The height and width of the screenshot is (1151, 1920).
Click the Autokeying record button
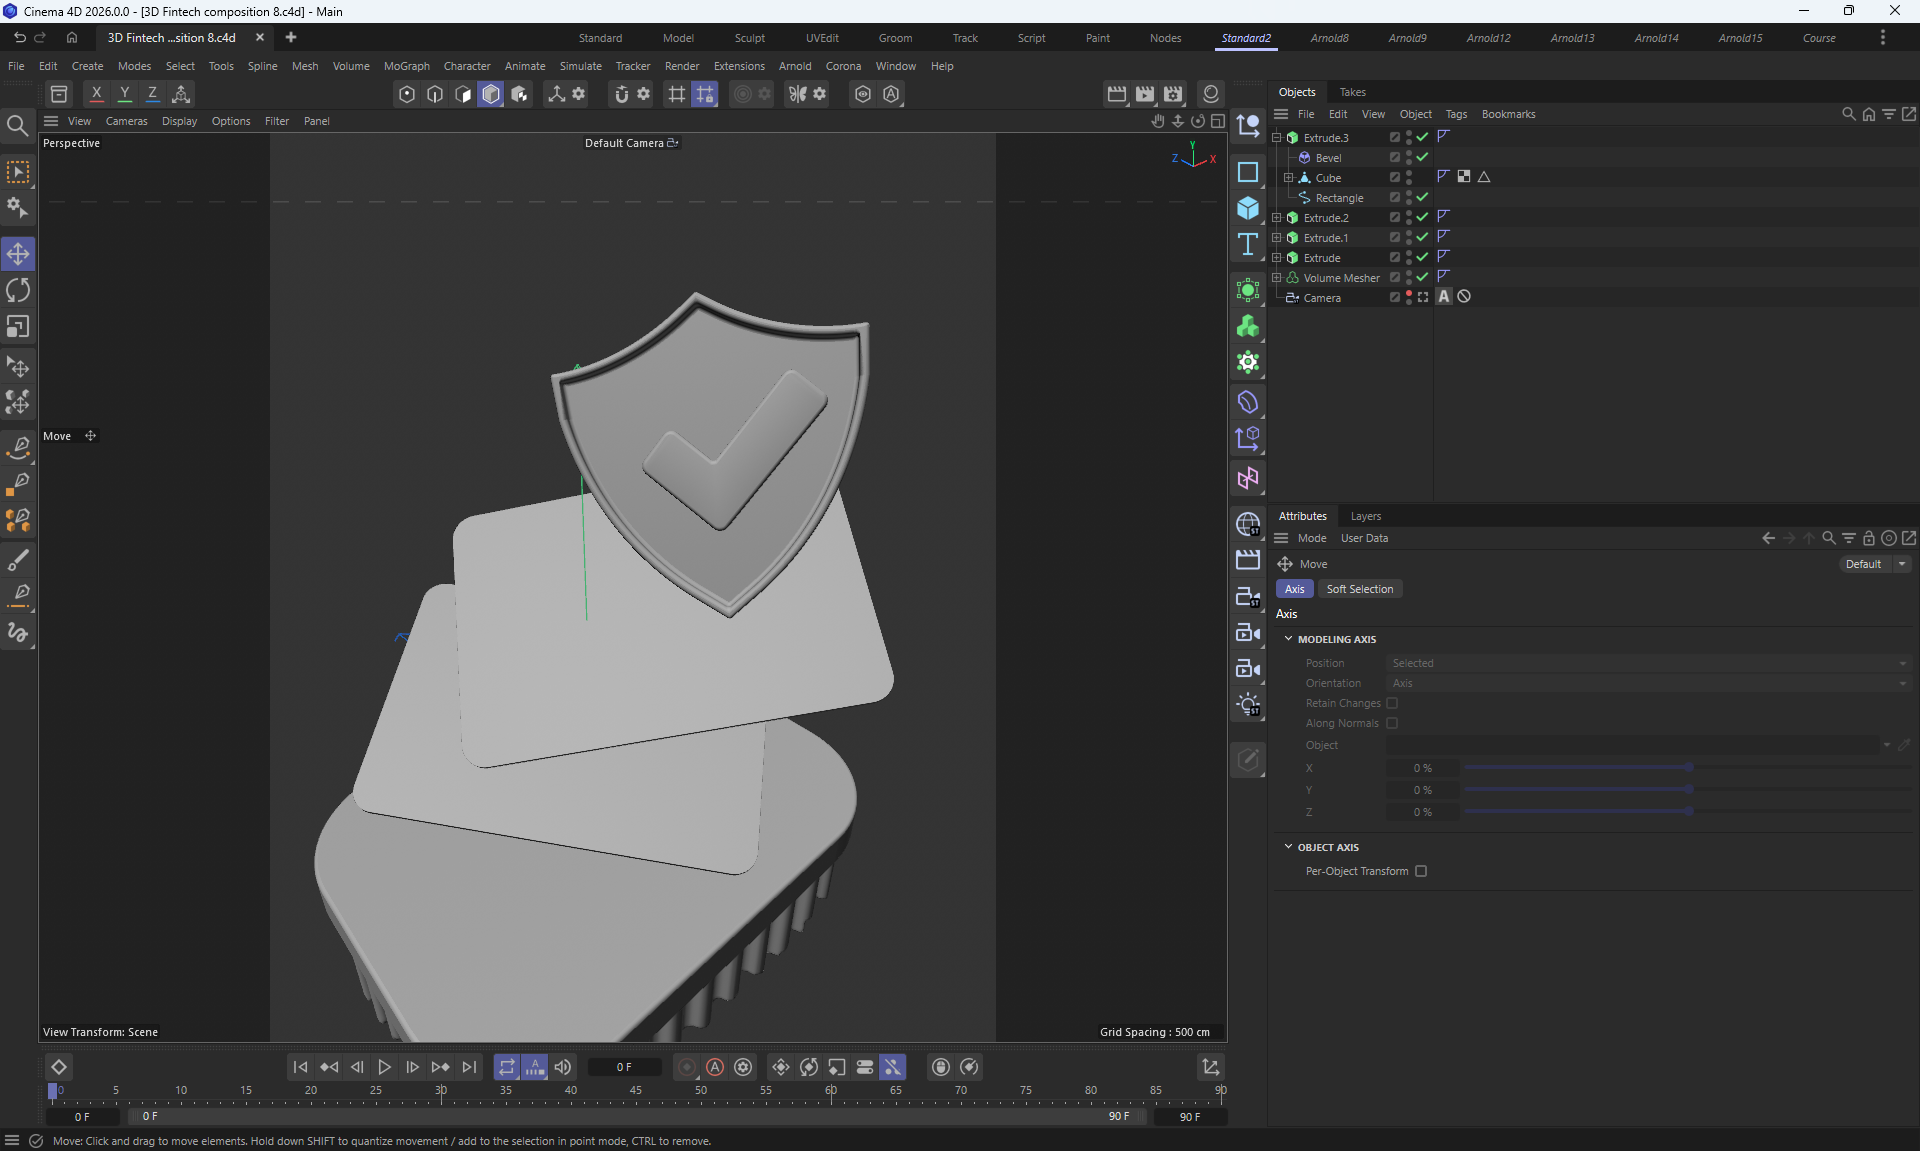[x=715, y=1067]
